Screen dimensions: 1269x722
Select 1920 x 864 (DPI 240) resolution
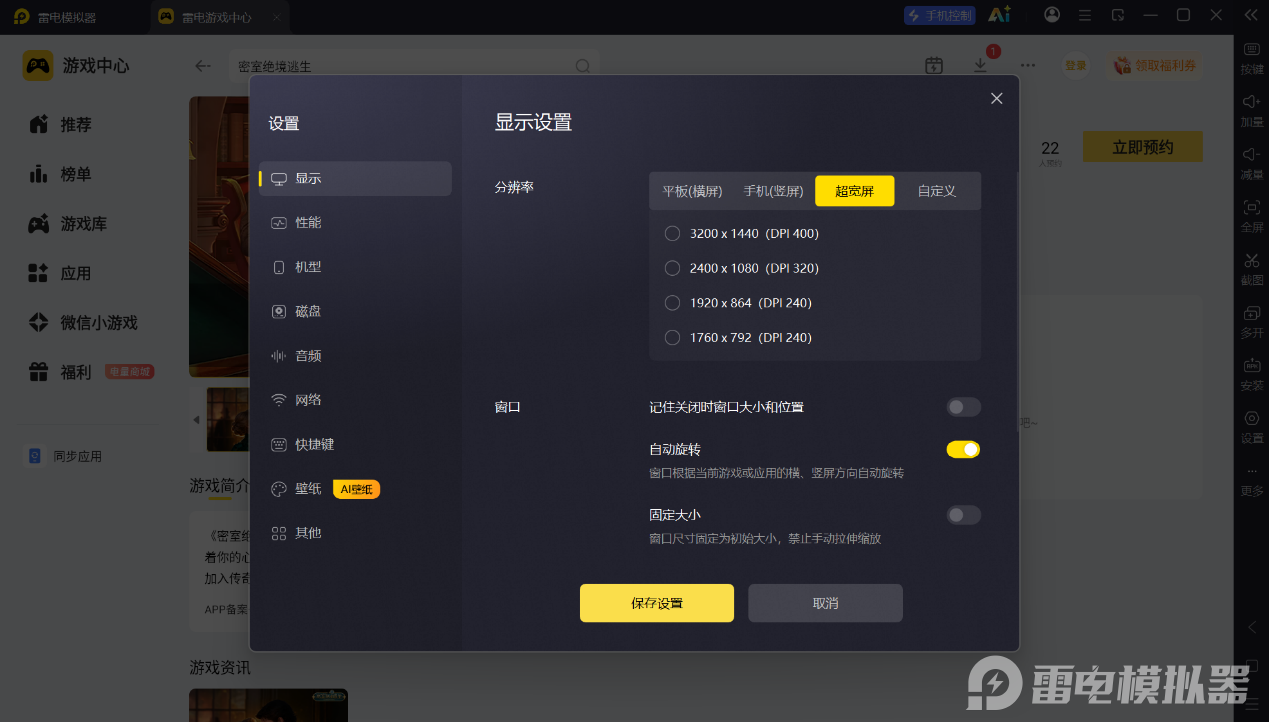(738, 303)
